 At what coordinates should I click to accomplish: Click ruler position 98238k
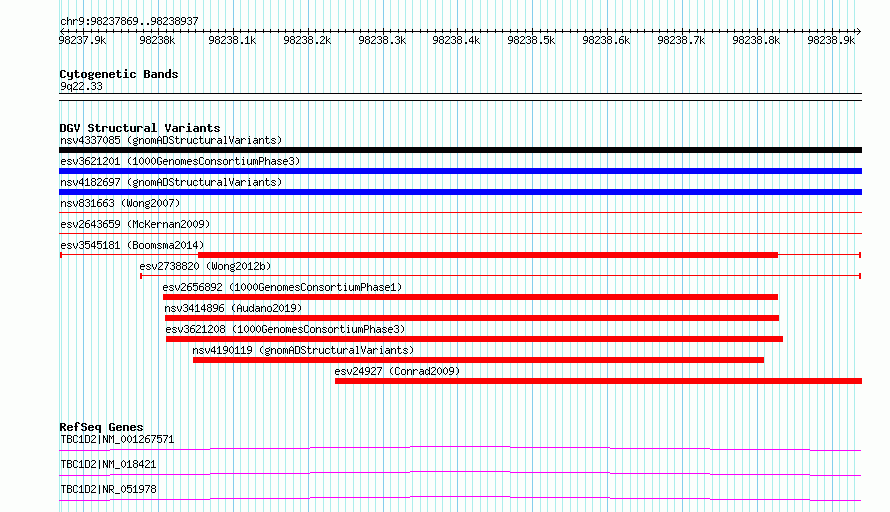tap(157, 40)
